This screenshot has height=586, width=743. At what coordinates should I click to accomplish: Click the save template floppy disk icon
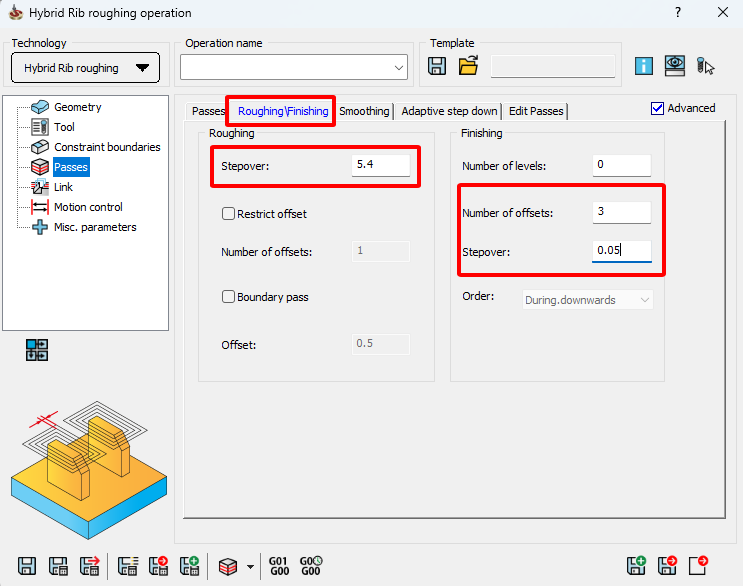[x=437, y=66]
